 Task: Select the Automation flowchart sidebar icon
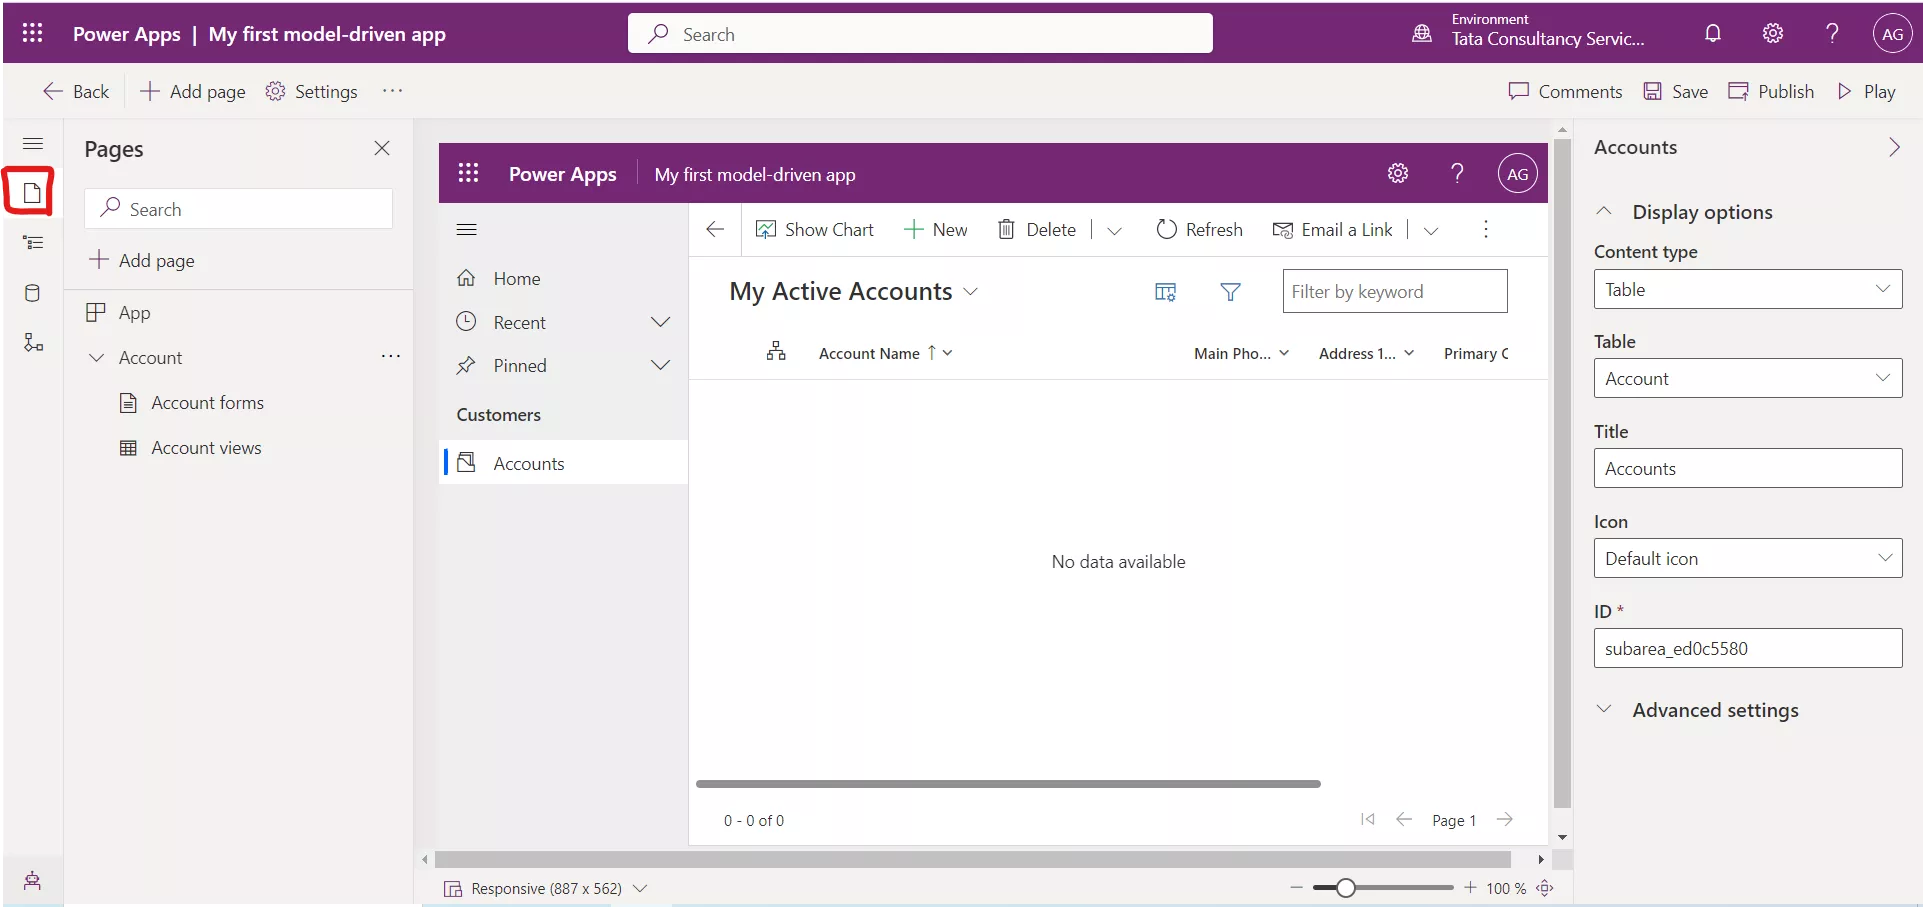tap(32, 342)
